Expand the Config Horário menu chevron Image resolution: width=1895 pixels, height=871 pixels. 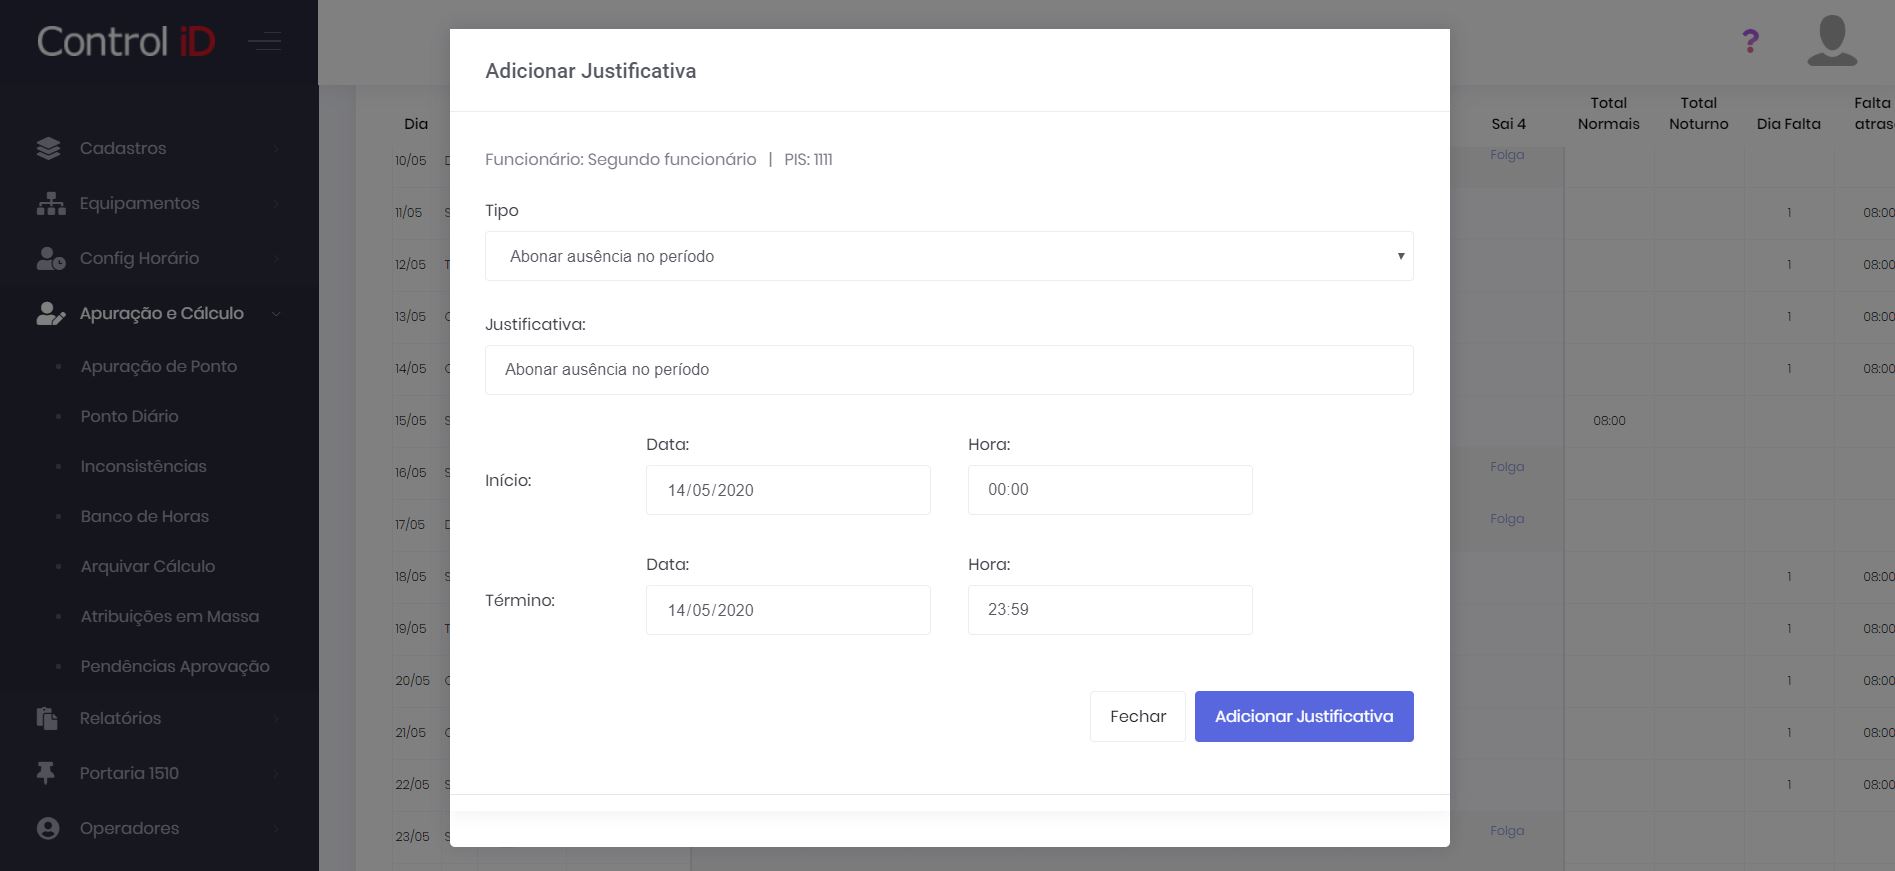click(x=276, y=259)
